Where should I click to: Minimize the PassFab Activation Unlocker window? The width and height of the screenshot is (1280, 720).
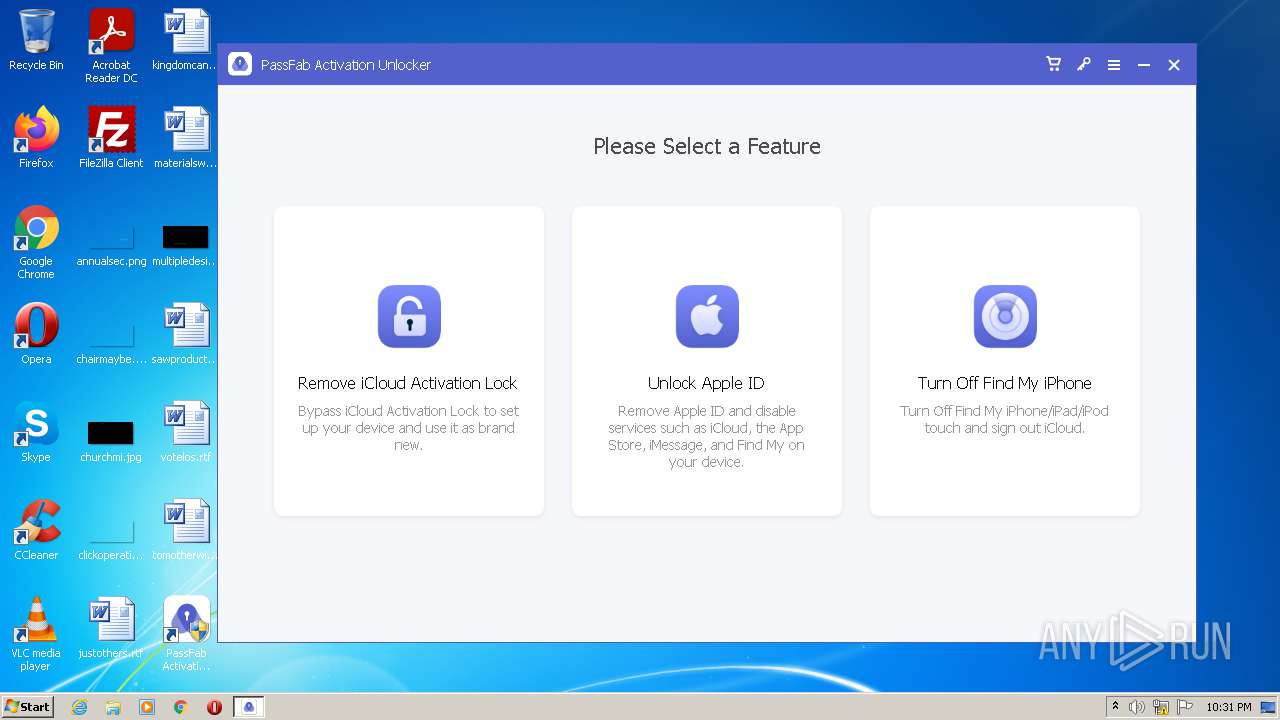1143,65
